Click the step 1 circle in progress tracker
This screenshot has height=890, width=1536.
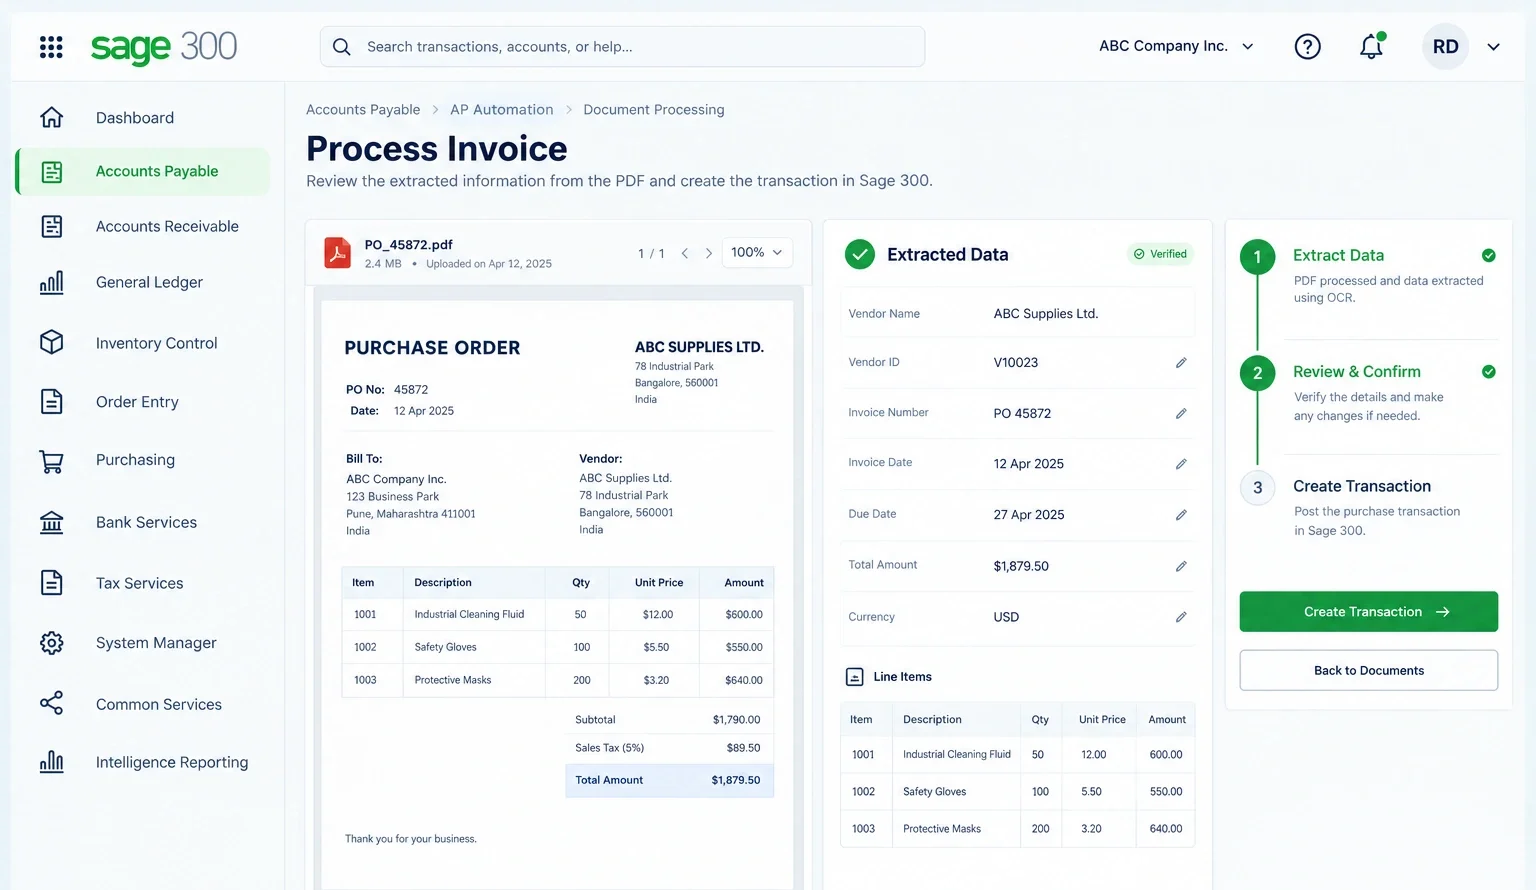tap(1257, 257)
